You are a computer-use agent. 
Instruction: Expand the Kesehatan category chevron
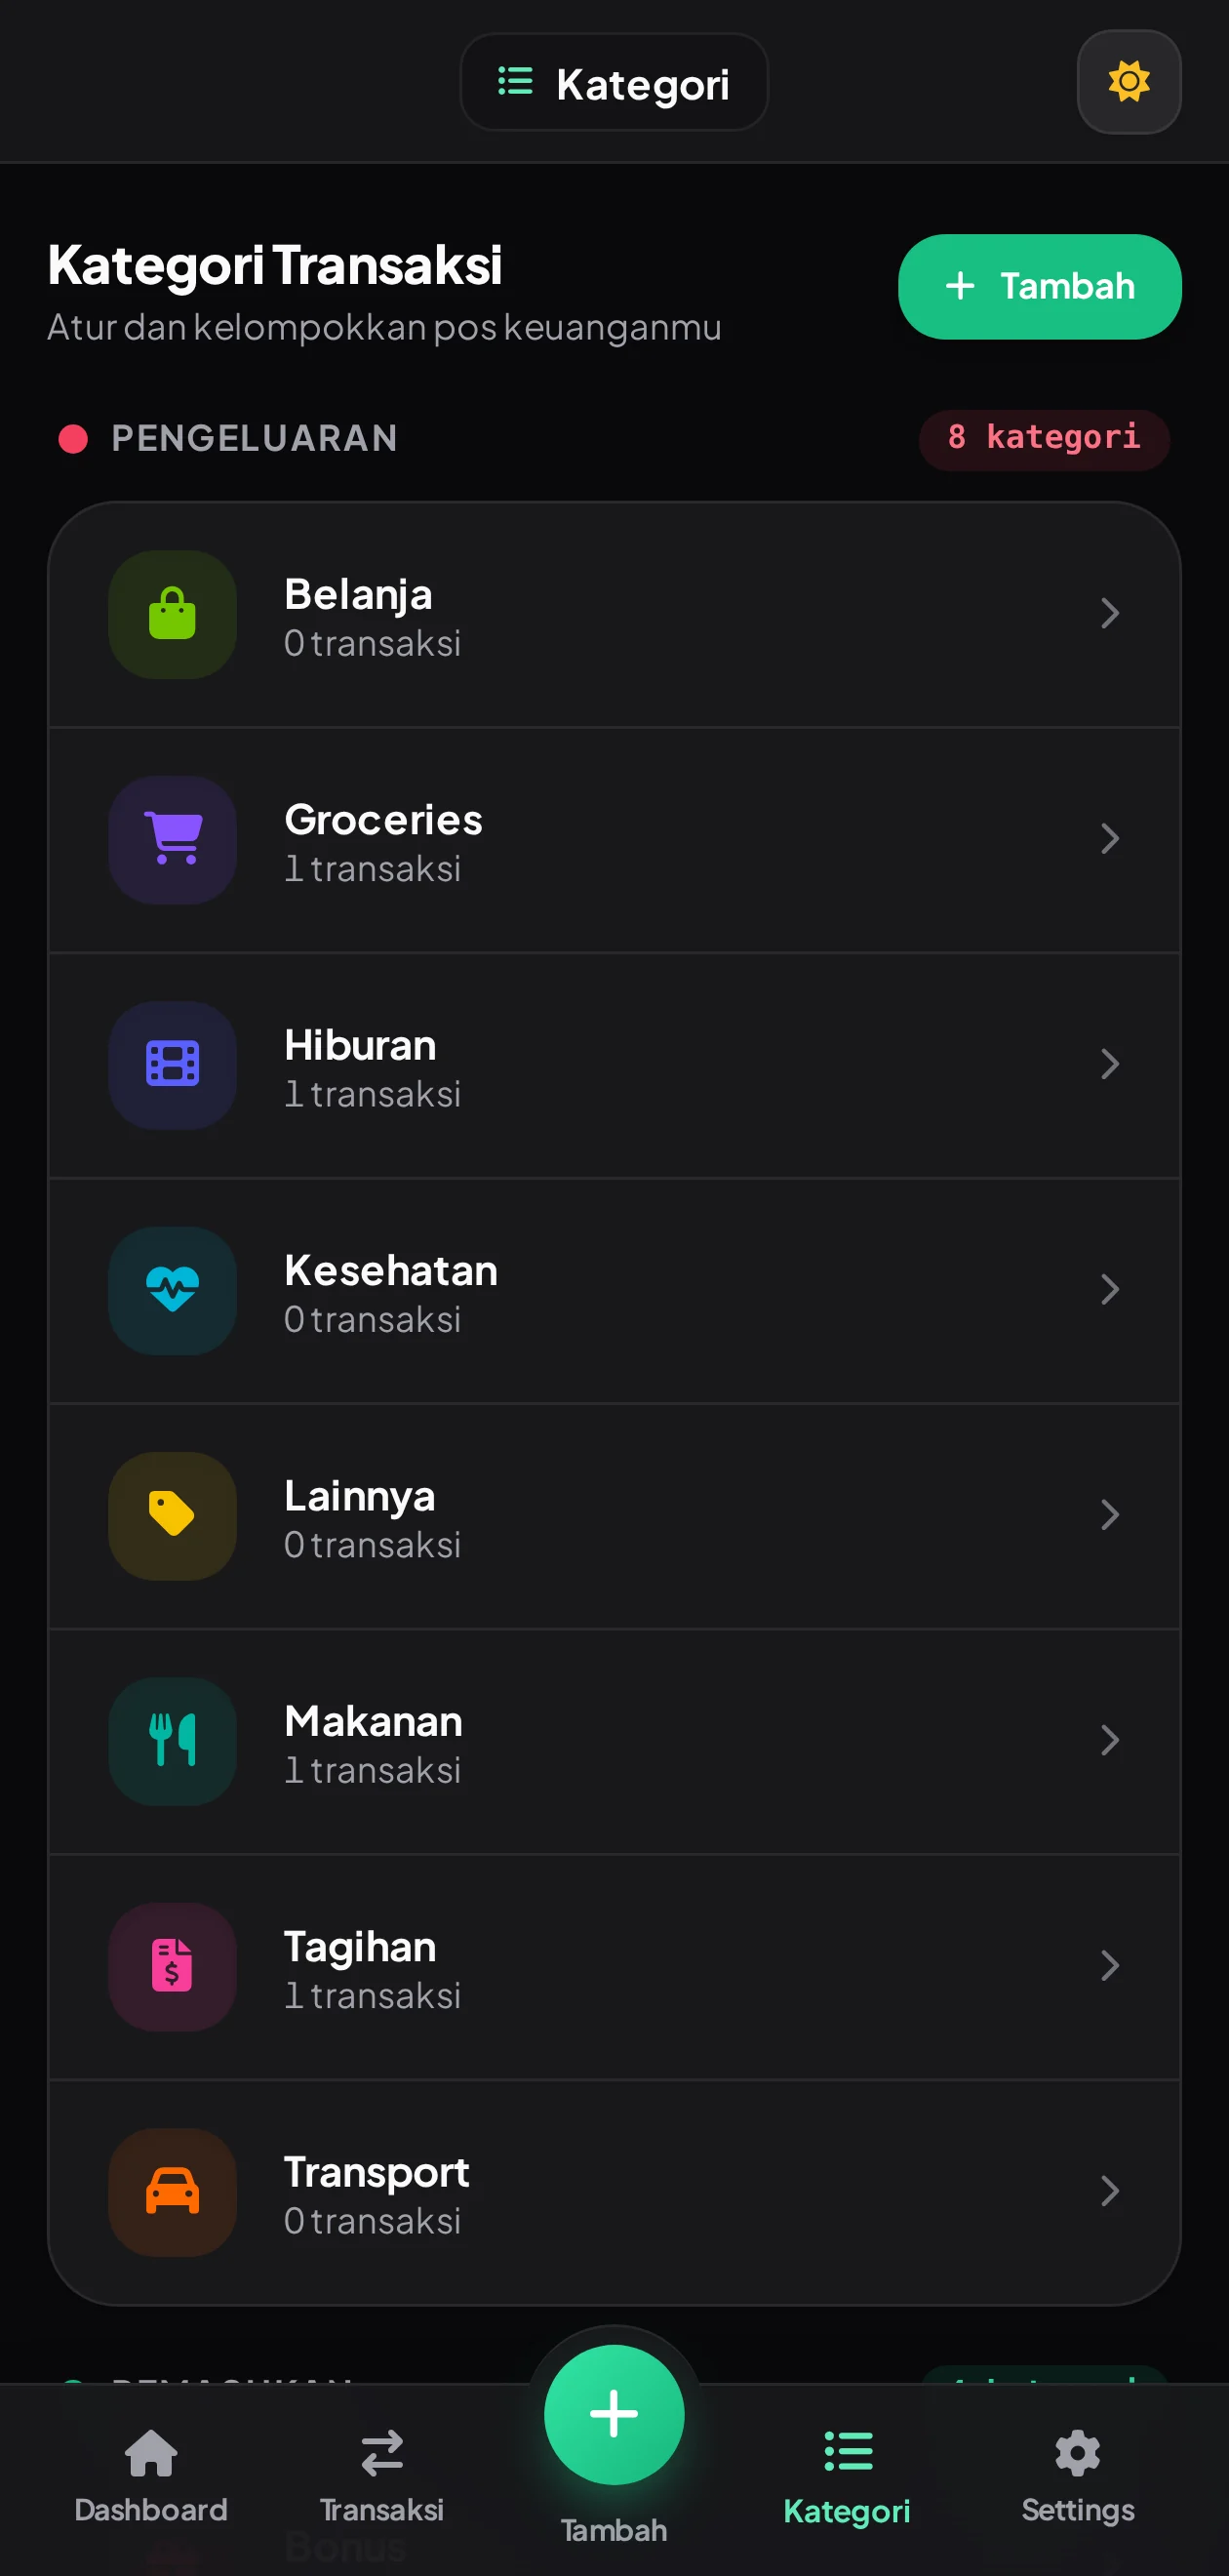point(1109,1289)
